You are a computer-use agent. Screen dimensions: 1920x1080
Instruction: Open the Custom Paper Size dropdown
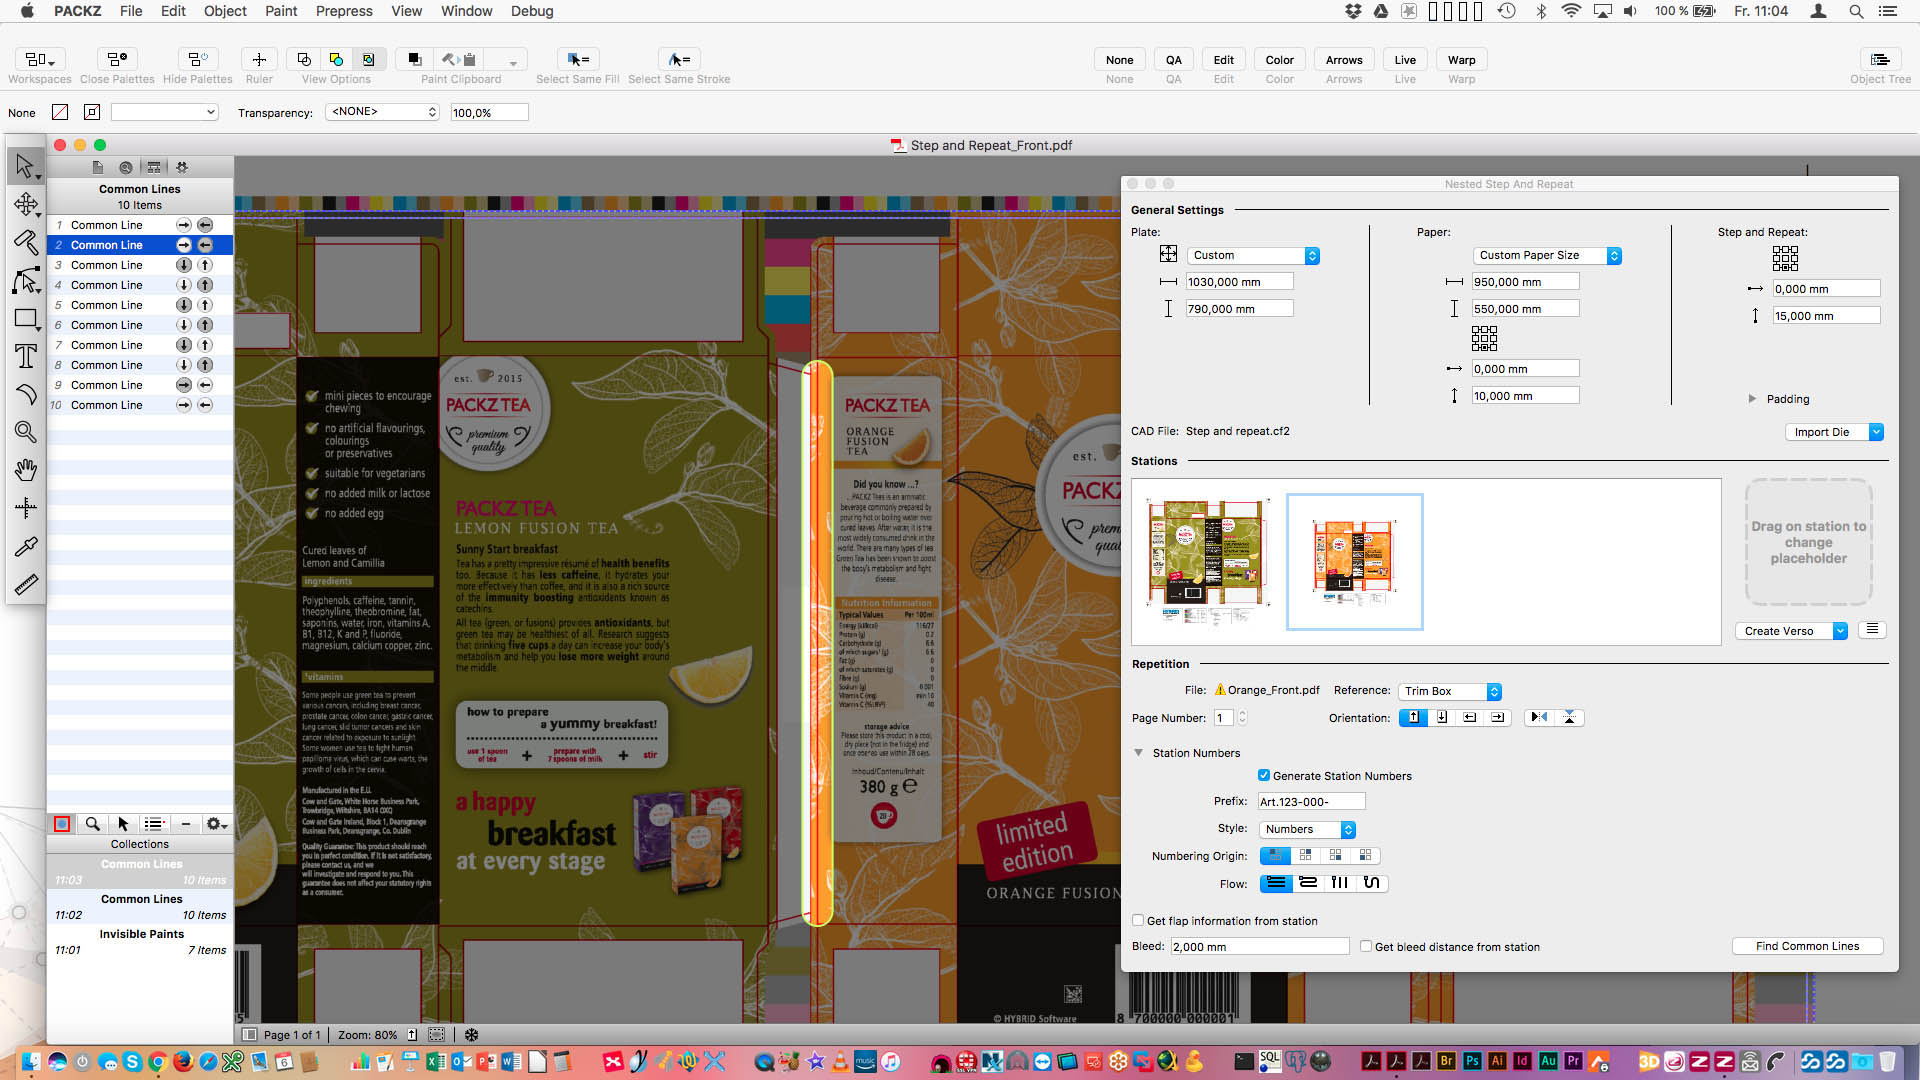[x=1547, y=256]
